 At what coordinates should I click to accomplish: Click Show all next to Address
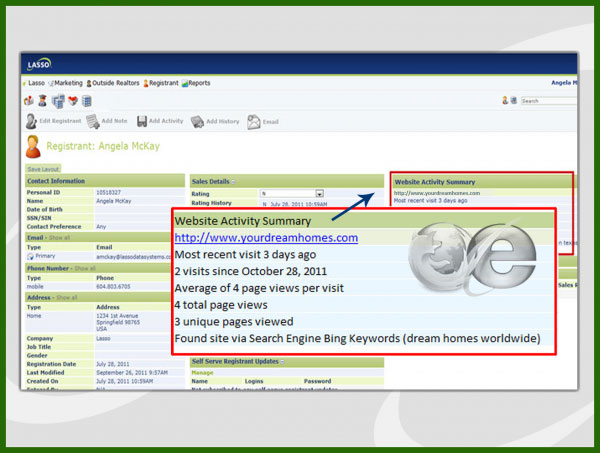point(67,298)
